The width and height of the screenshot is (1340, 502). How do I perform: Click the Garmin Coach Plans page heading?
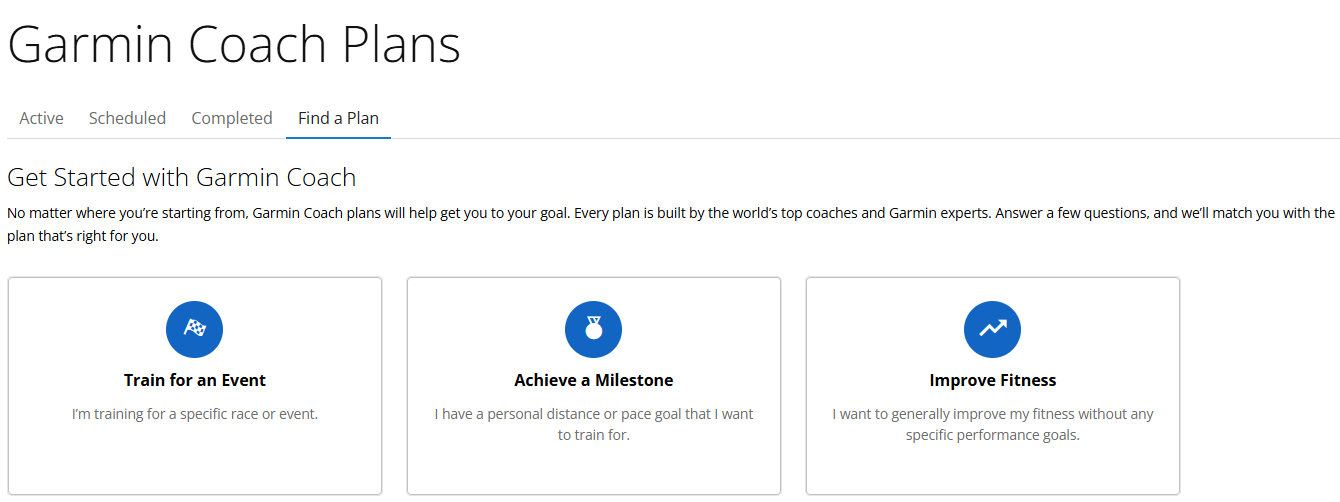(234, 45)
